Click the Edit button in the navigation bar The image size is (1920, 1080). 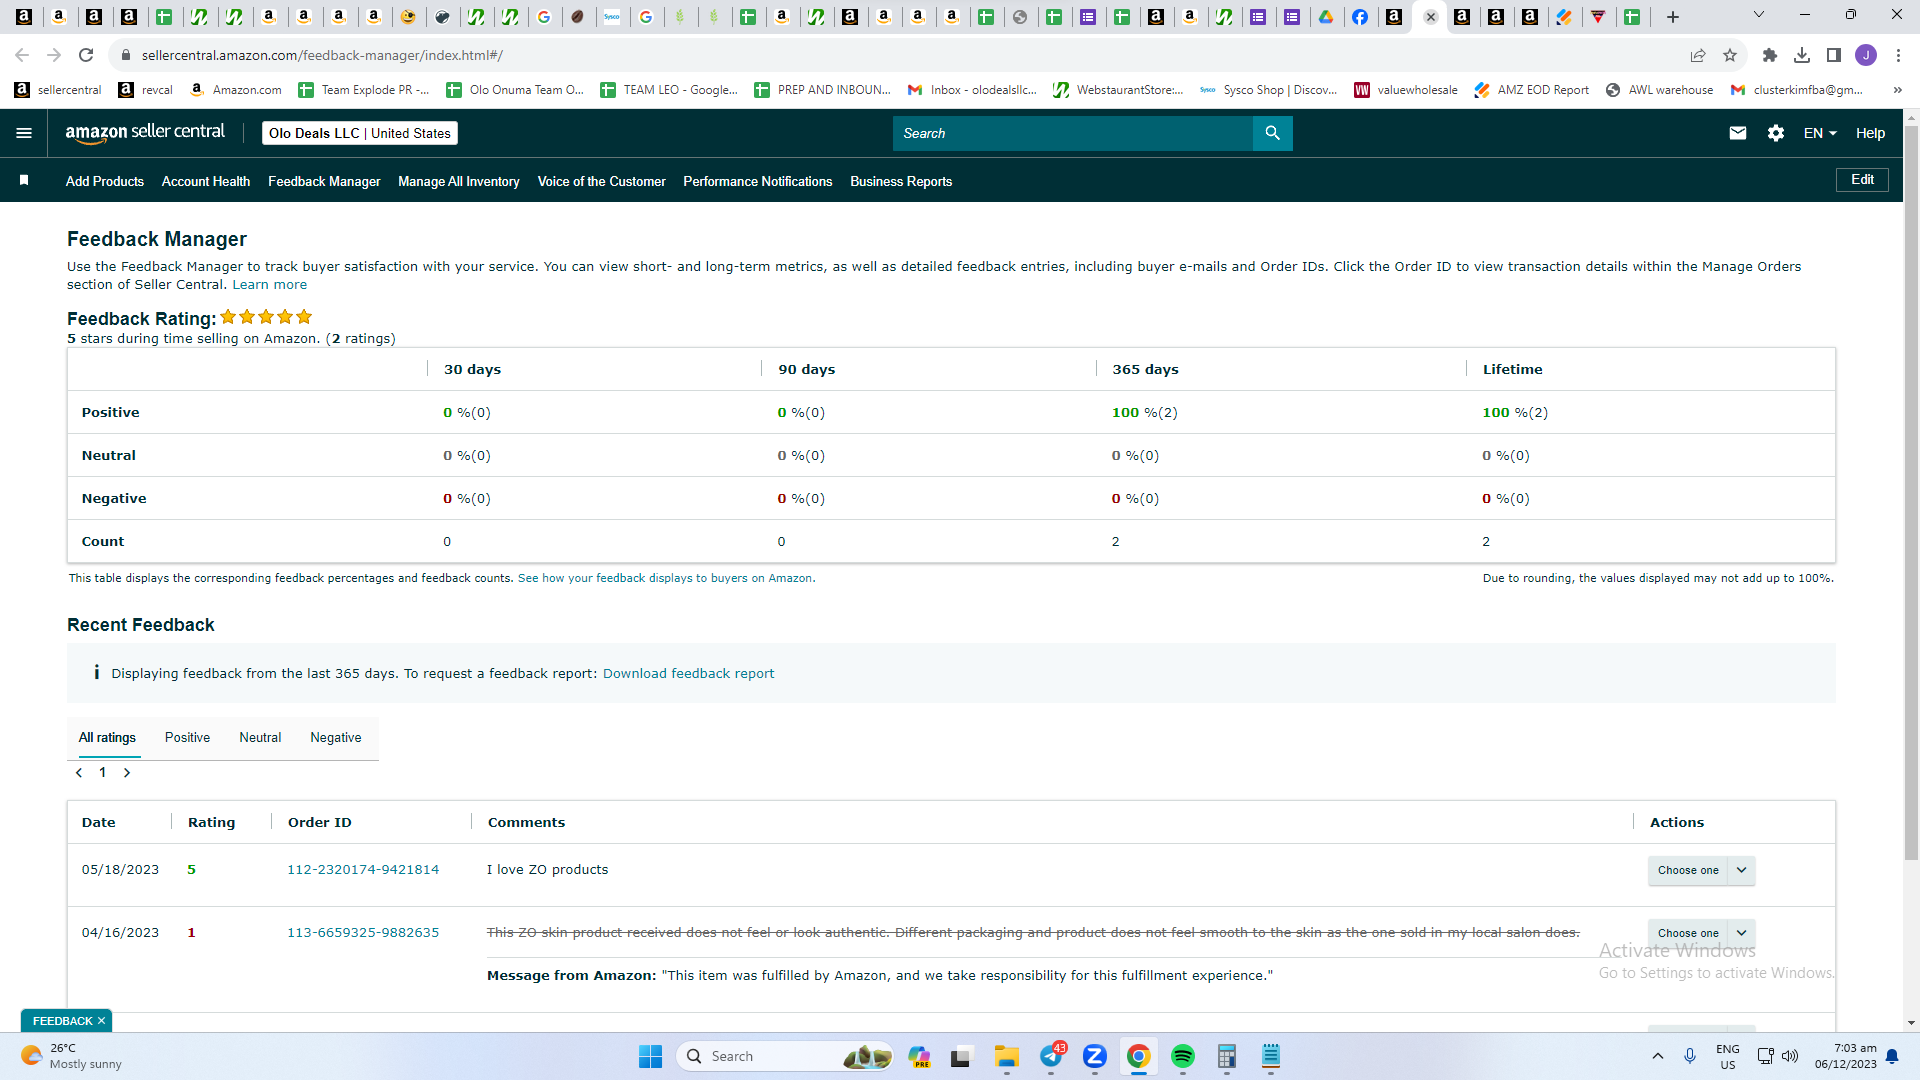pyautogui.click(x=1862, y=180)
